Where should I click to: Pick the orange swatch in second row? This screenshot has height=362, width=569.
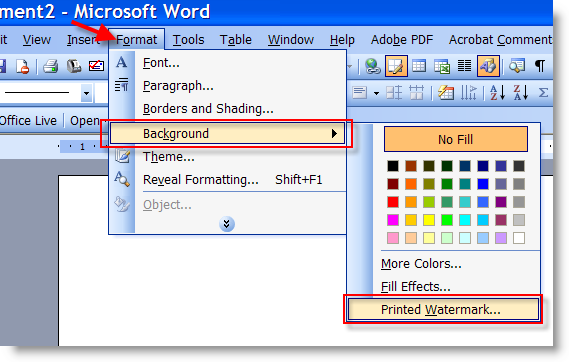click(411, 184)
